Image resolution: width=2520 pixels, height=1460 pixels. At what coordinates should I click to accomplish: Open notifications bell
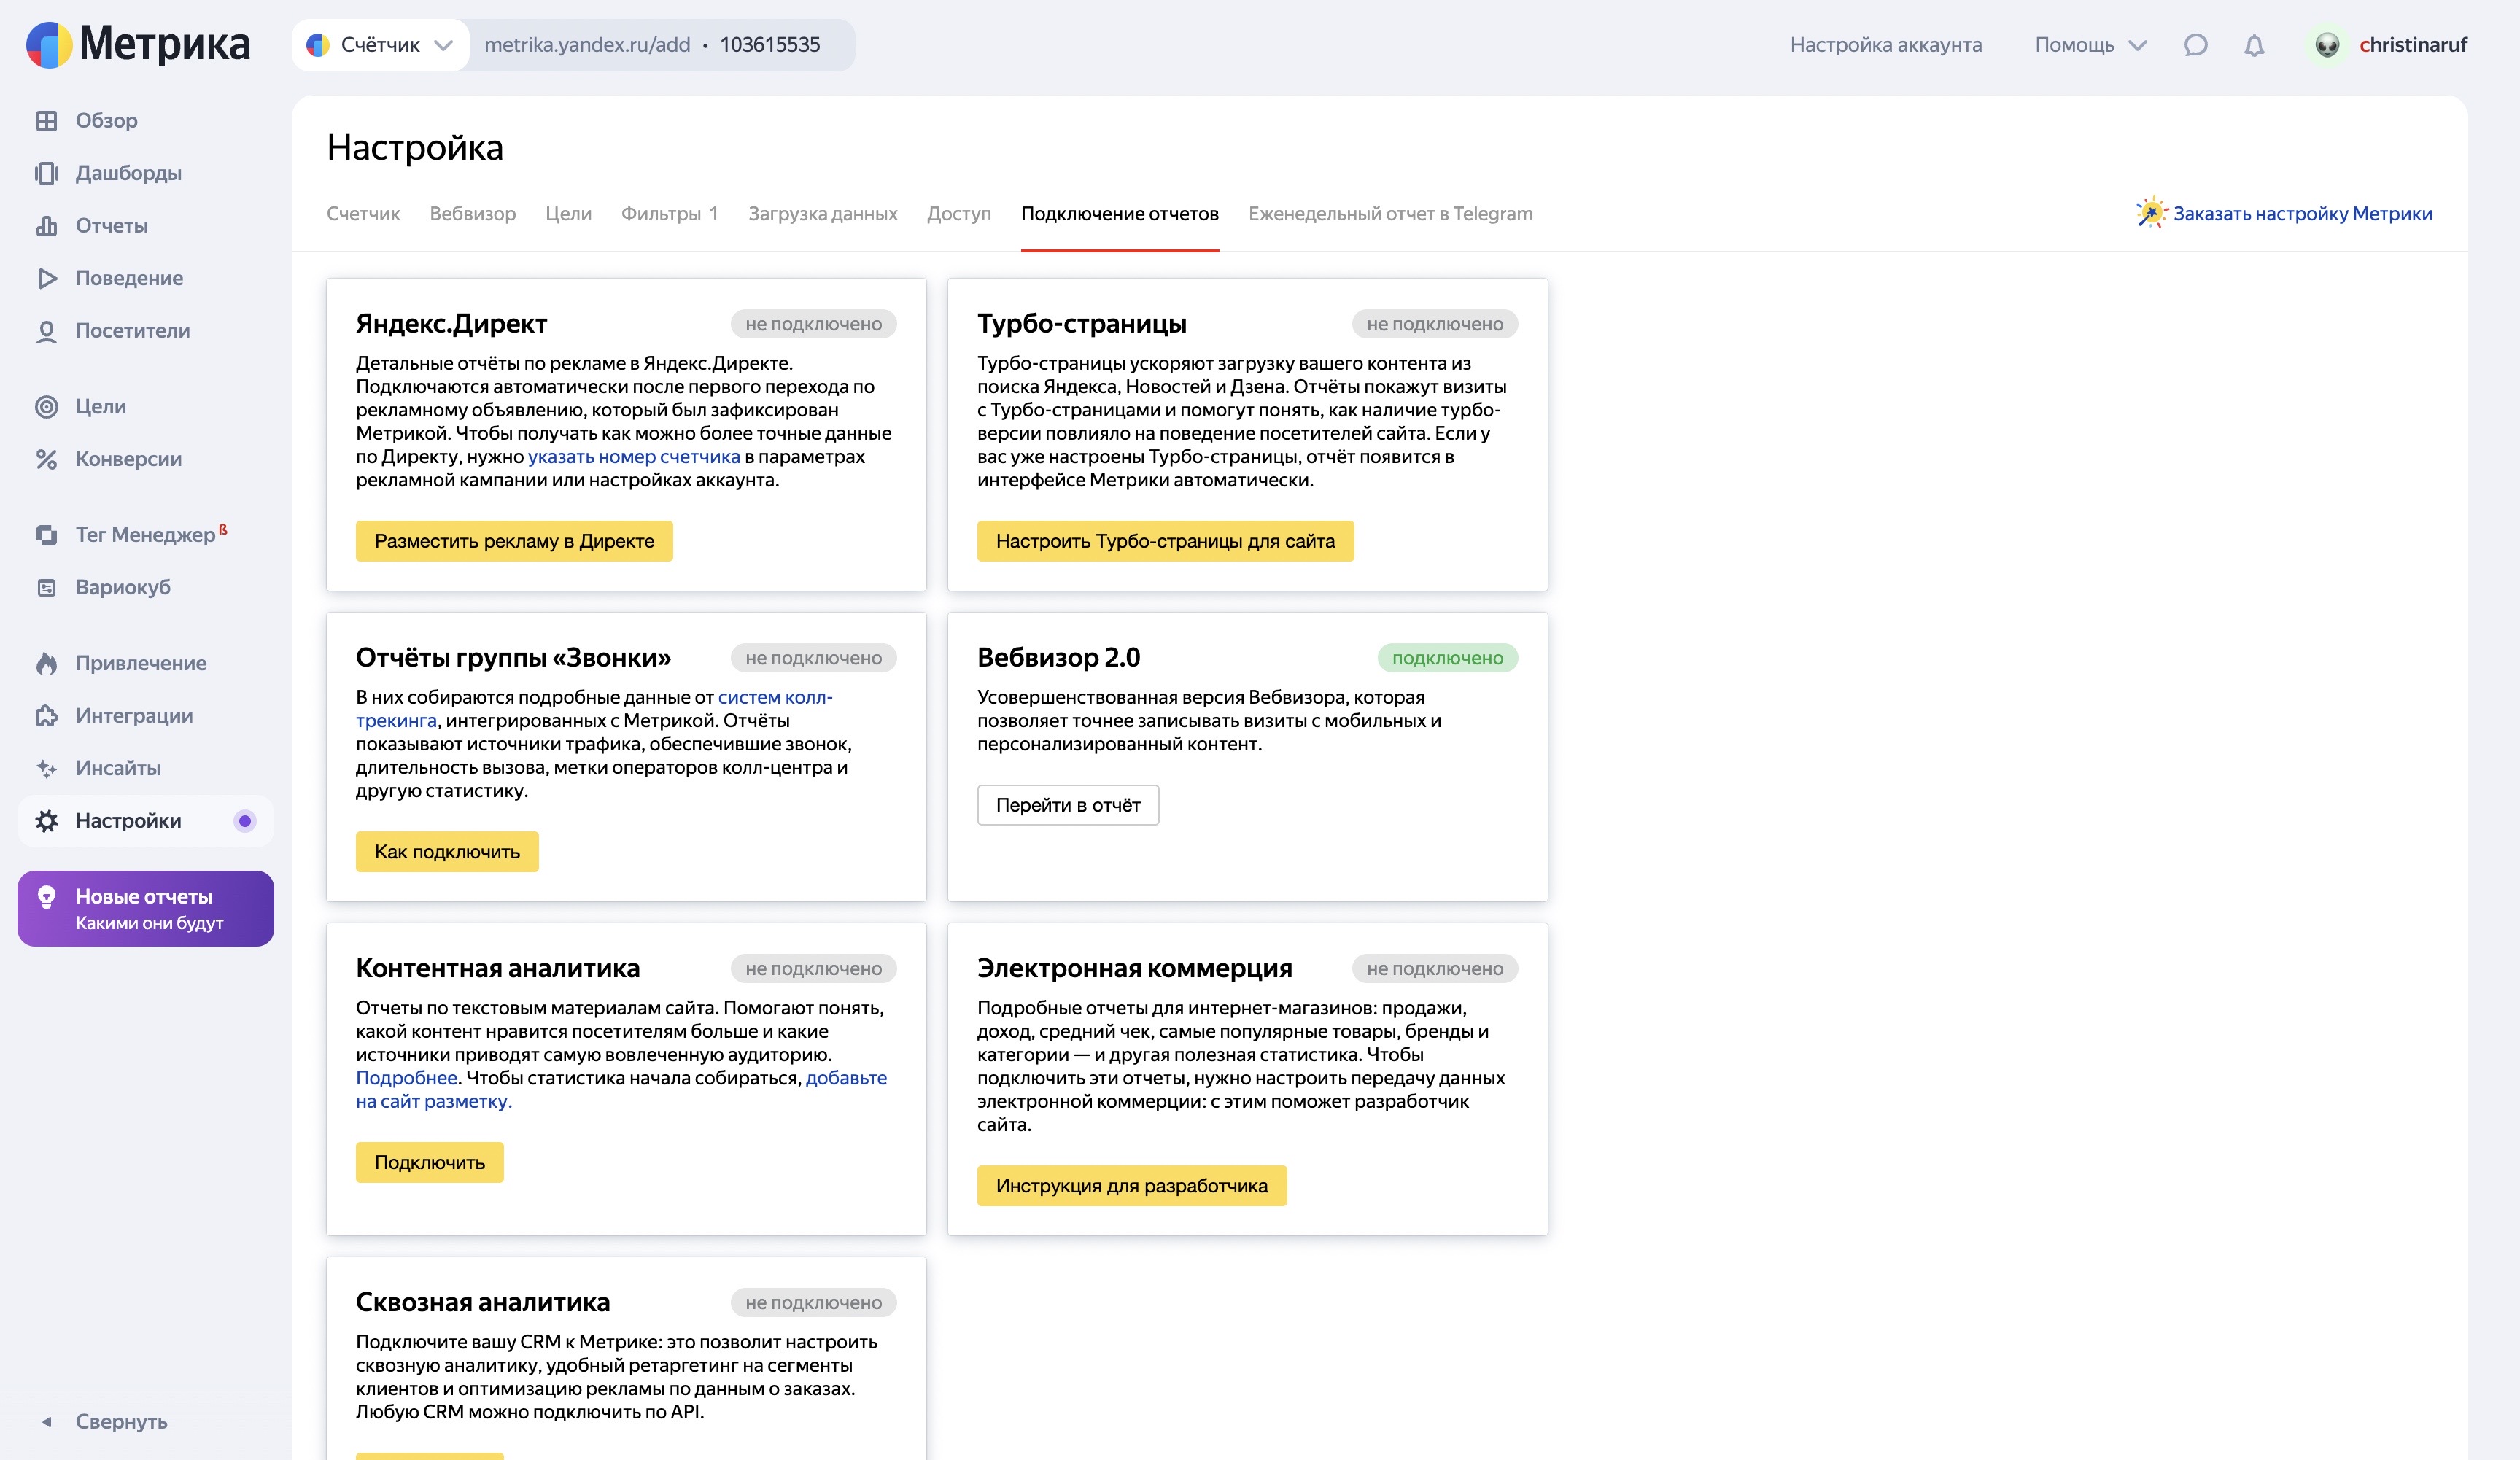tap(2254, 45)
